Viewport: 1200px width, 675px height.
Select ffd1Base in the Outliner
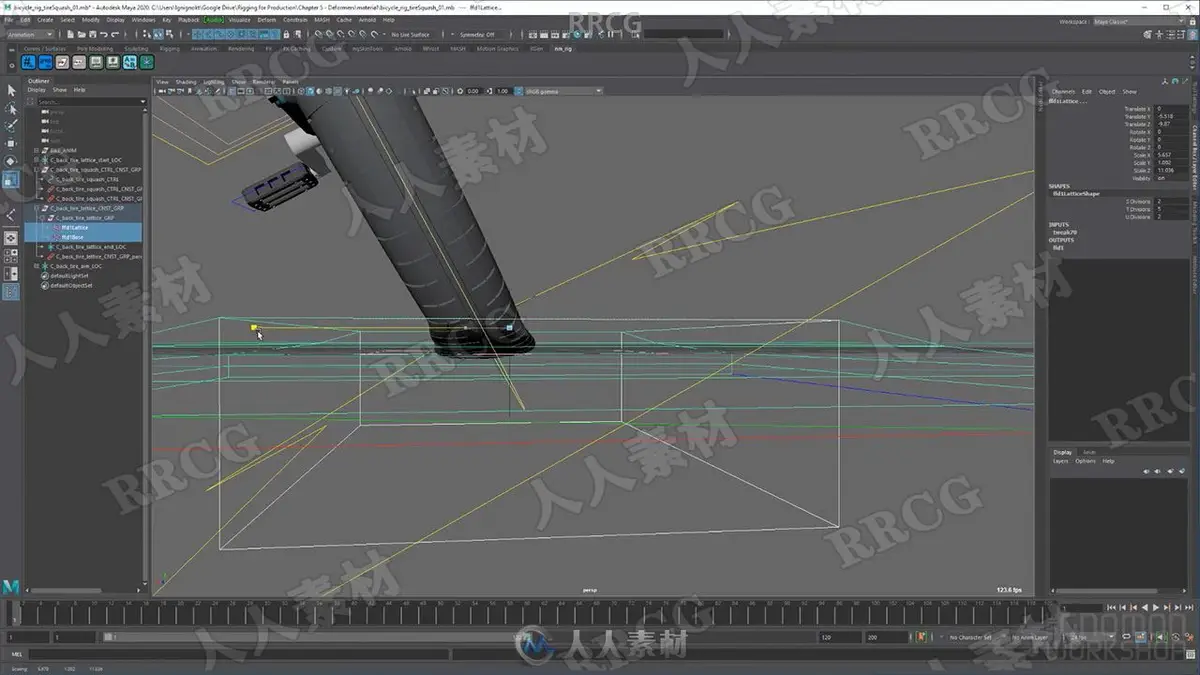click(x=71, y=237)
